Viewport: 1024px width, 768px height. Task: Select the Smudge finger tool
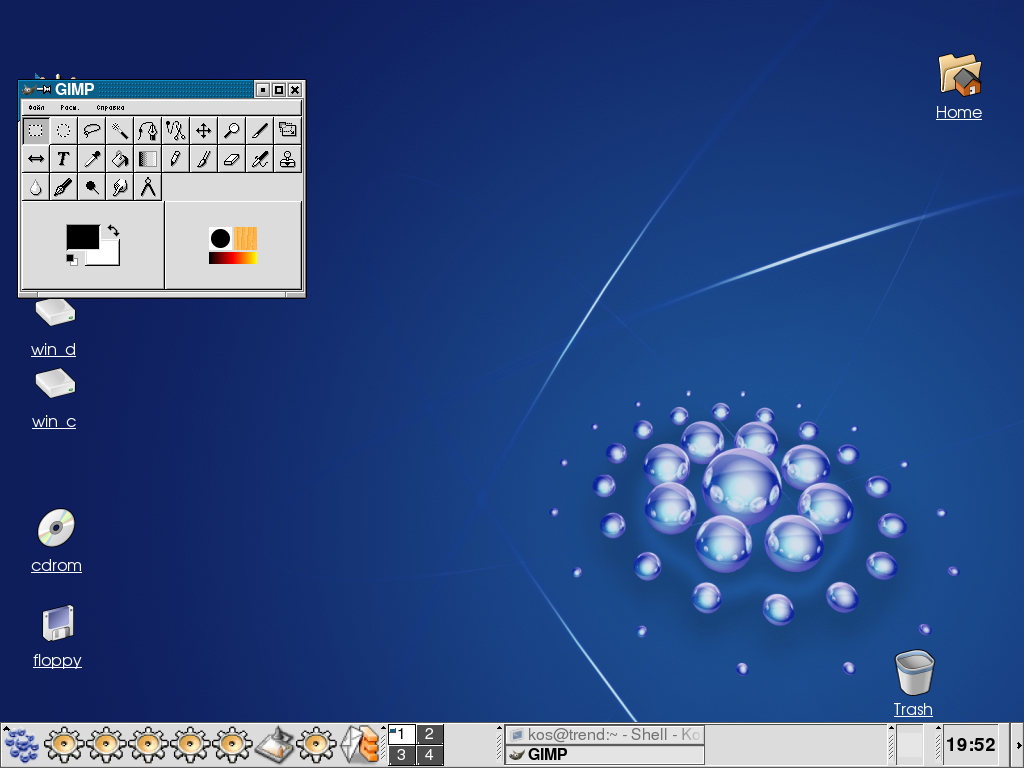tap(120, 187)
